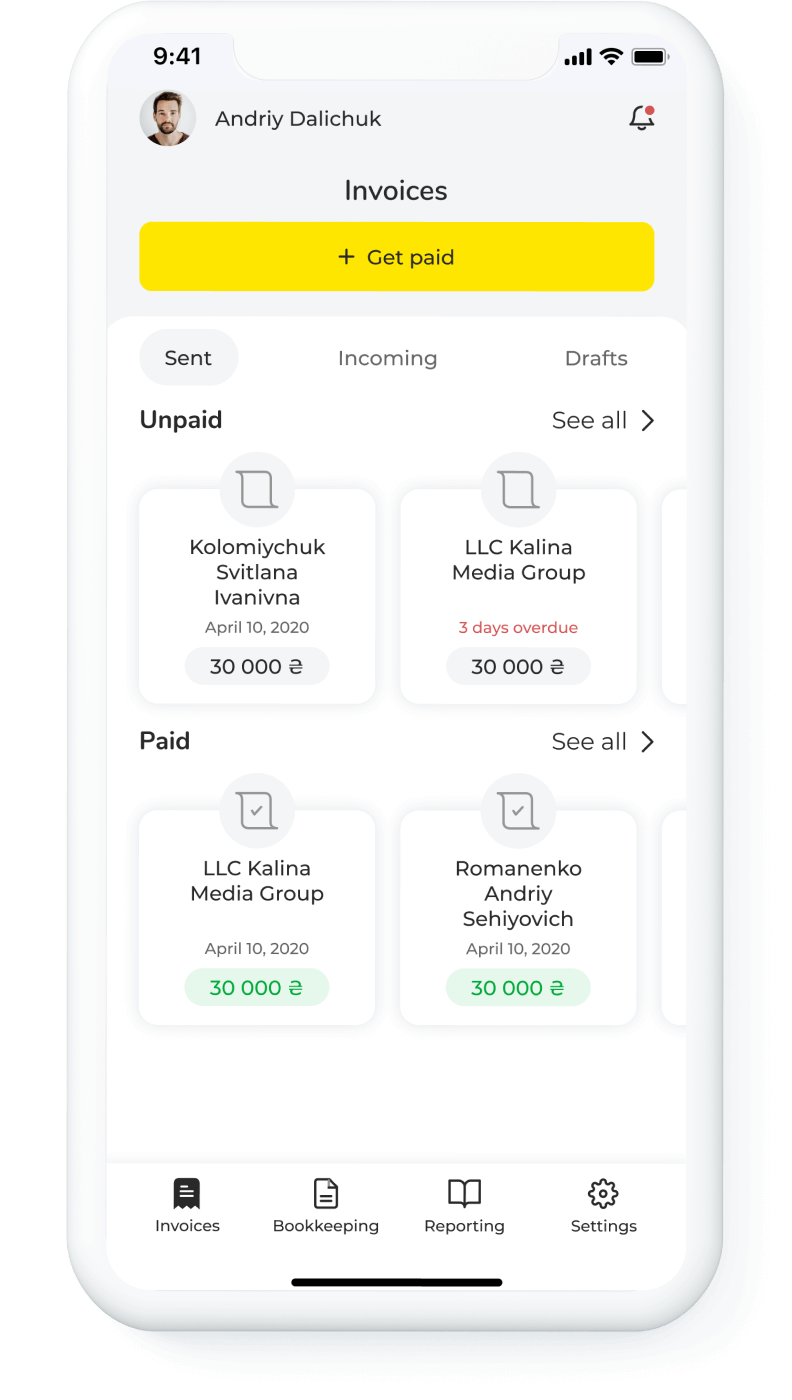792x1400 pixels.
Task: Click invoice icon above overdue Kalina card
Action: (x=518, y=490)
